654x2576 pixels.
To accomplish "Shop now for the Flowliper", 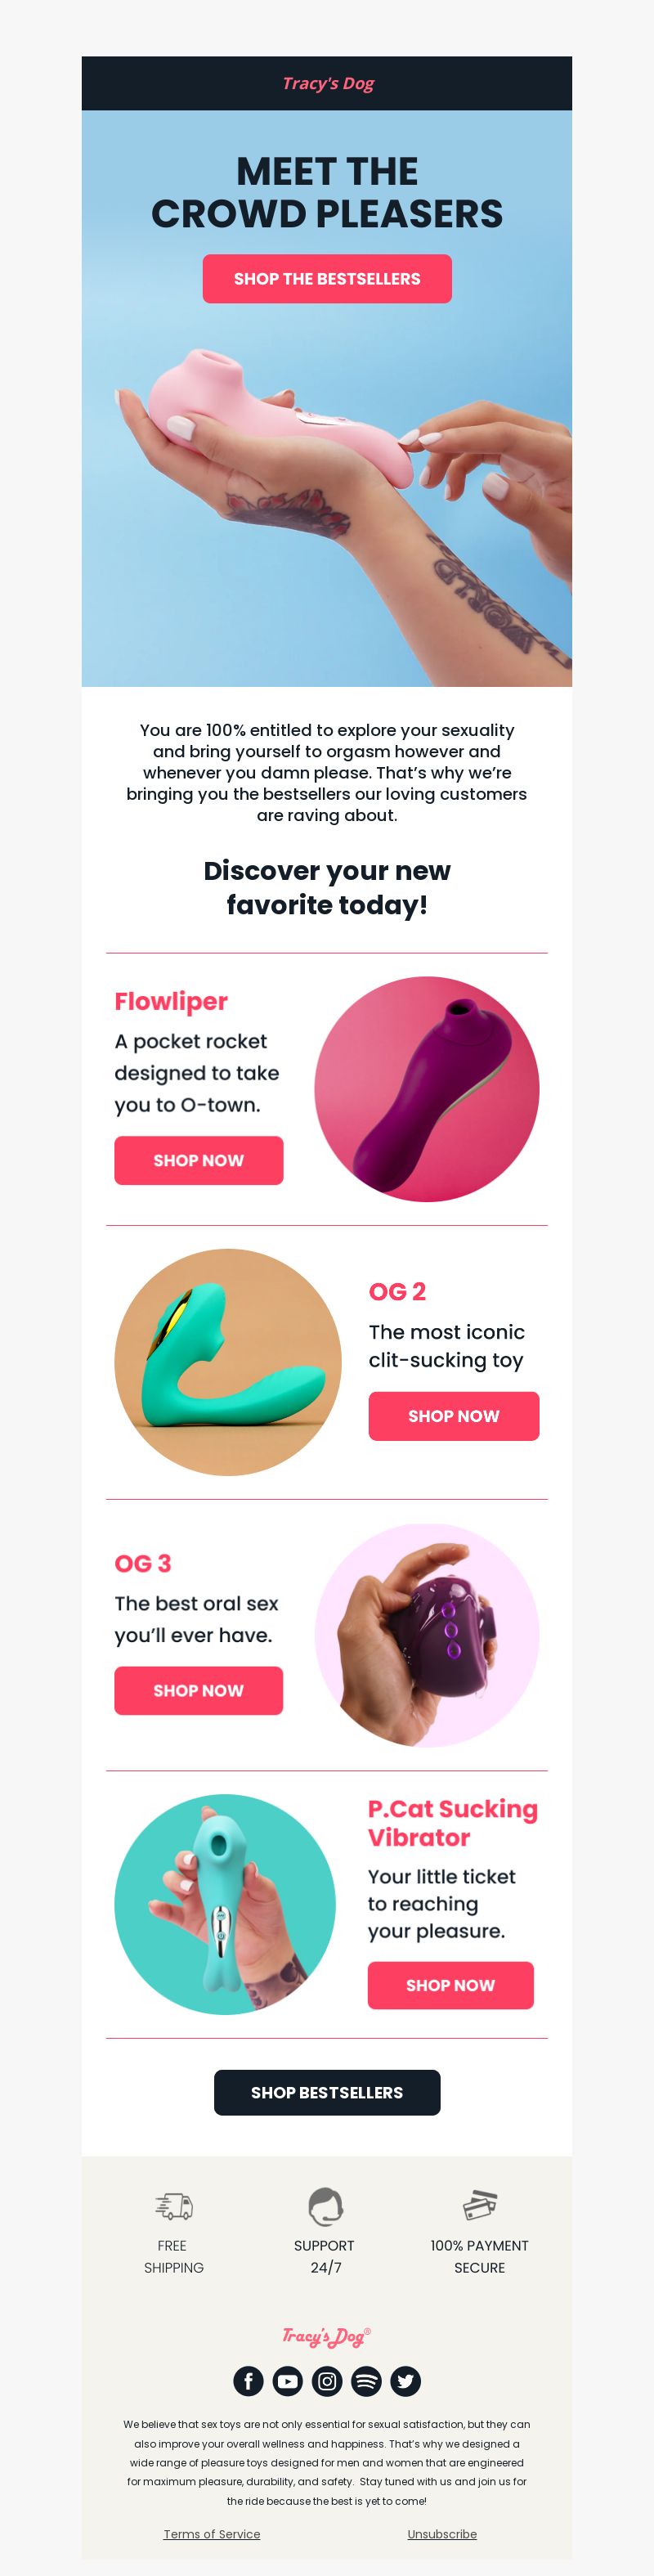I will 198,1160.
